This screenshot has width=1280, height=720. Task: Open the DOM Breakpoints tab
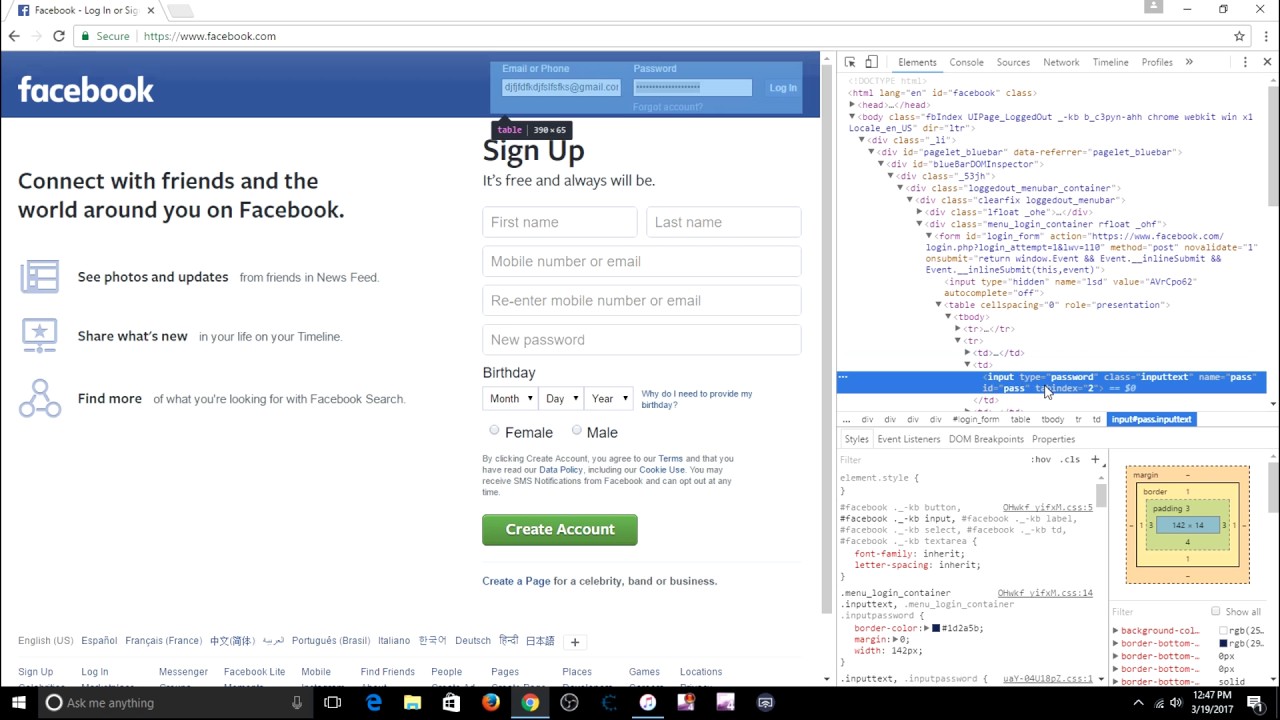(x=986, y=439)
